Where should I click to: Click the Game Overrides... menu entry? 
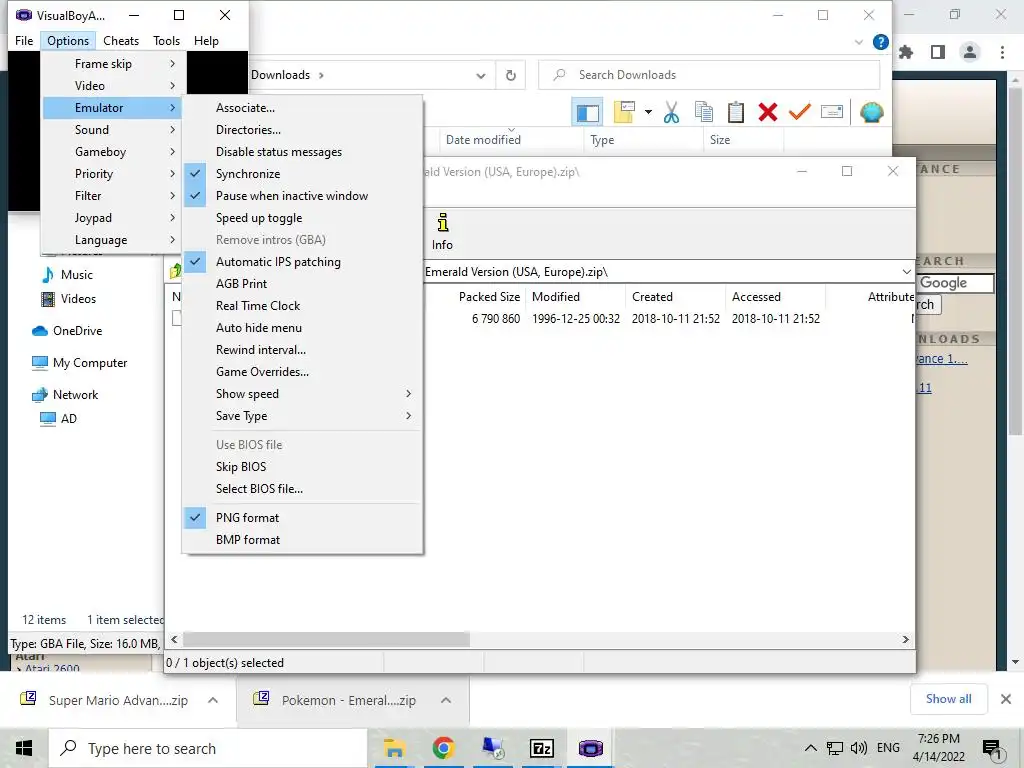coord(302,372)
